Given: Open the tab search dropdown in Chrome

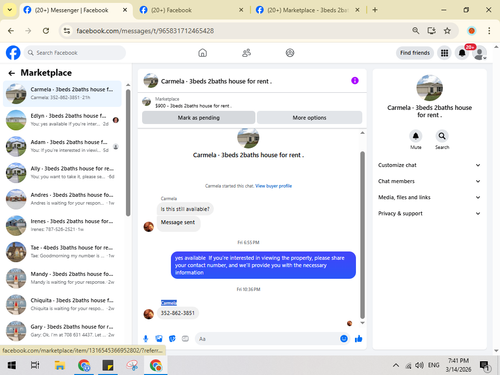Looking at the screenshot, I should (x=10, y=10).
